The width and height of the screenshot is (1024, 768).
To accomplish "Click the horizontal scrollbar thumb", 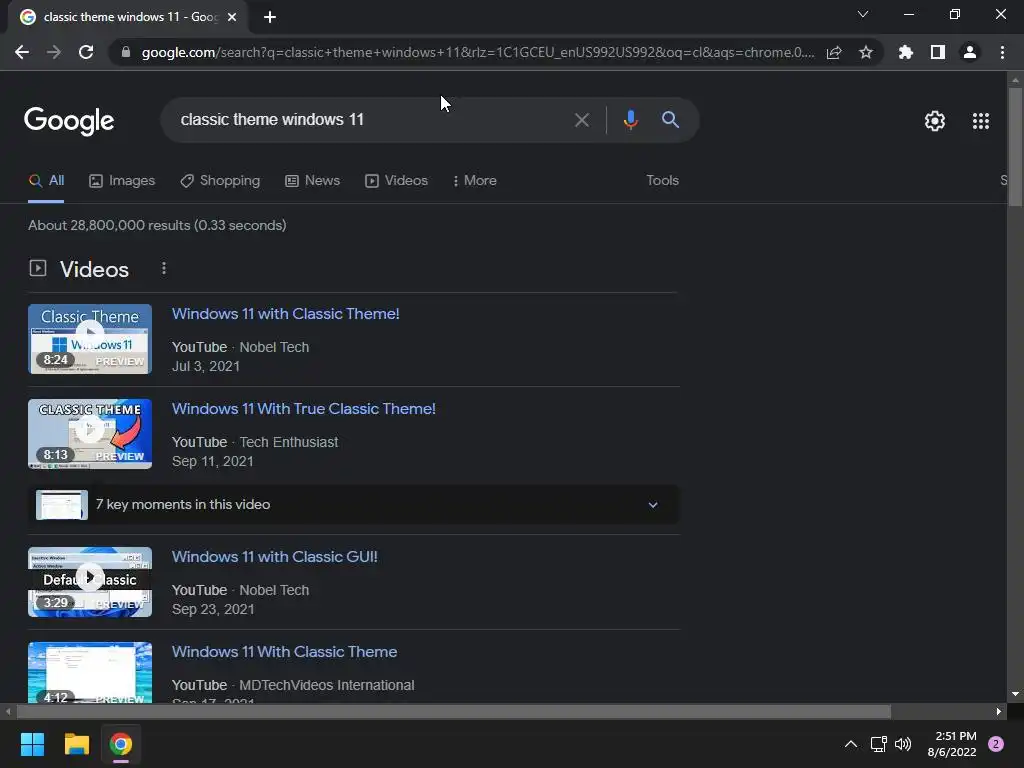I will (453, 712).
